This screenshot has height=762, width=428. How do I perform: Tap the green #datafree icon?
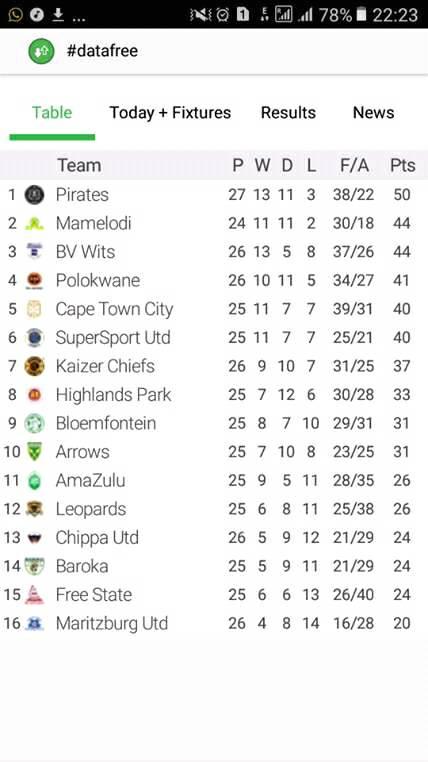coord(41,51)
